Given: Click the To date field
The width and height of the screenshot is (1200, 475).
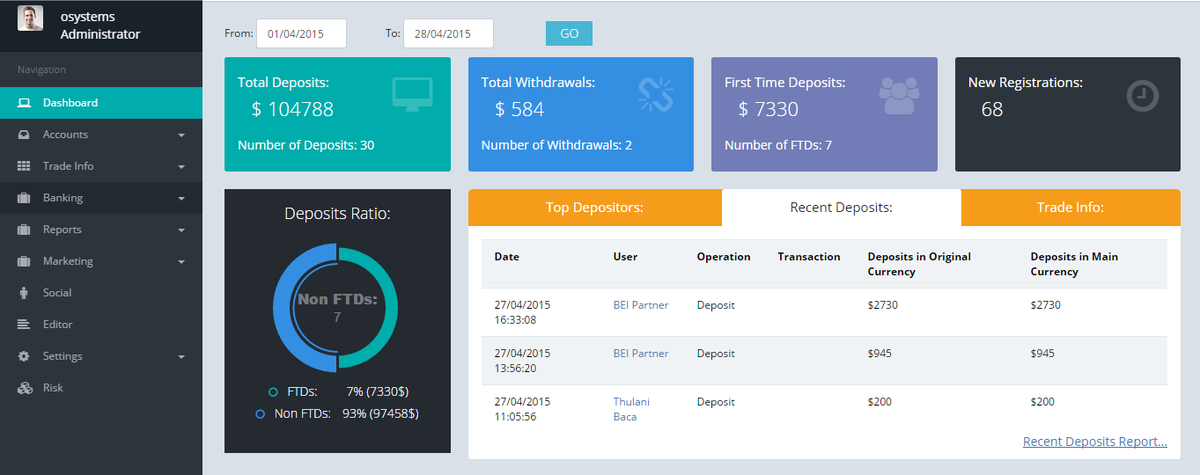Looking at the screenshot, I should [x=448, y=33].
